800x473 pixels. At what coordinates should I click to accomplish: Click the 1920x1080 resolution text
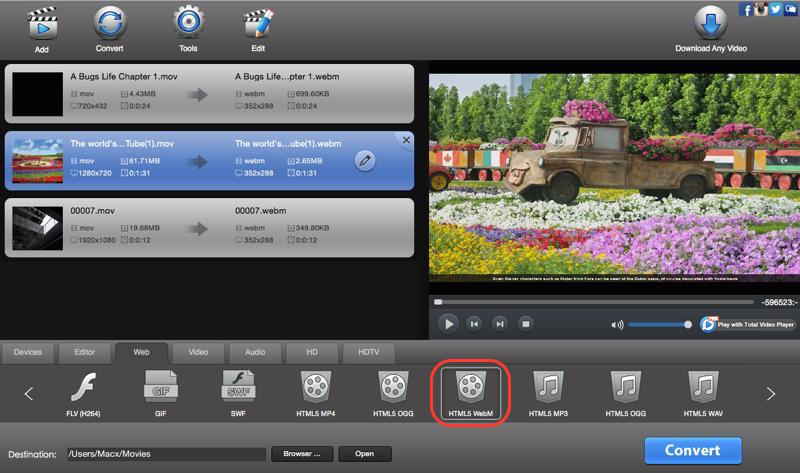tap(97, 240)
